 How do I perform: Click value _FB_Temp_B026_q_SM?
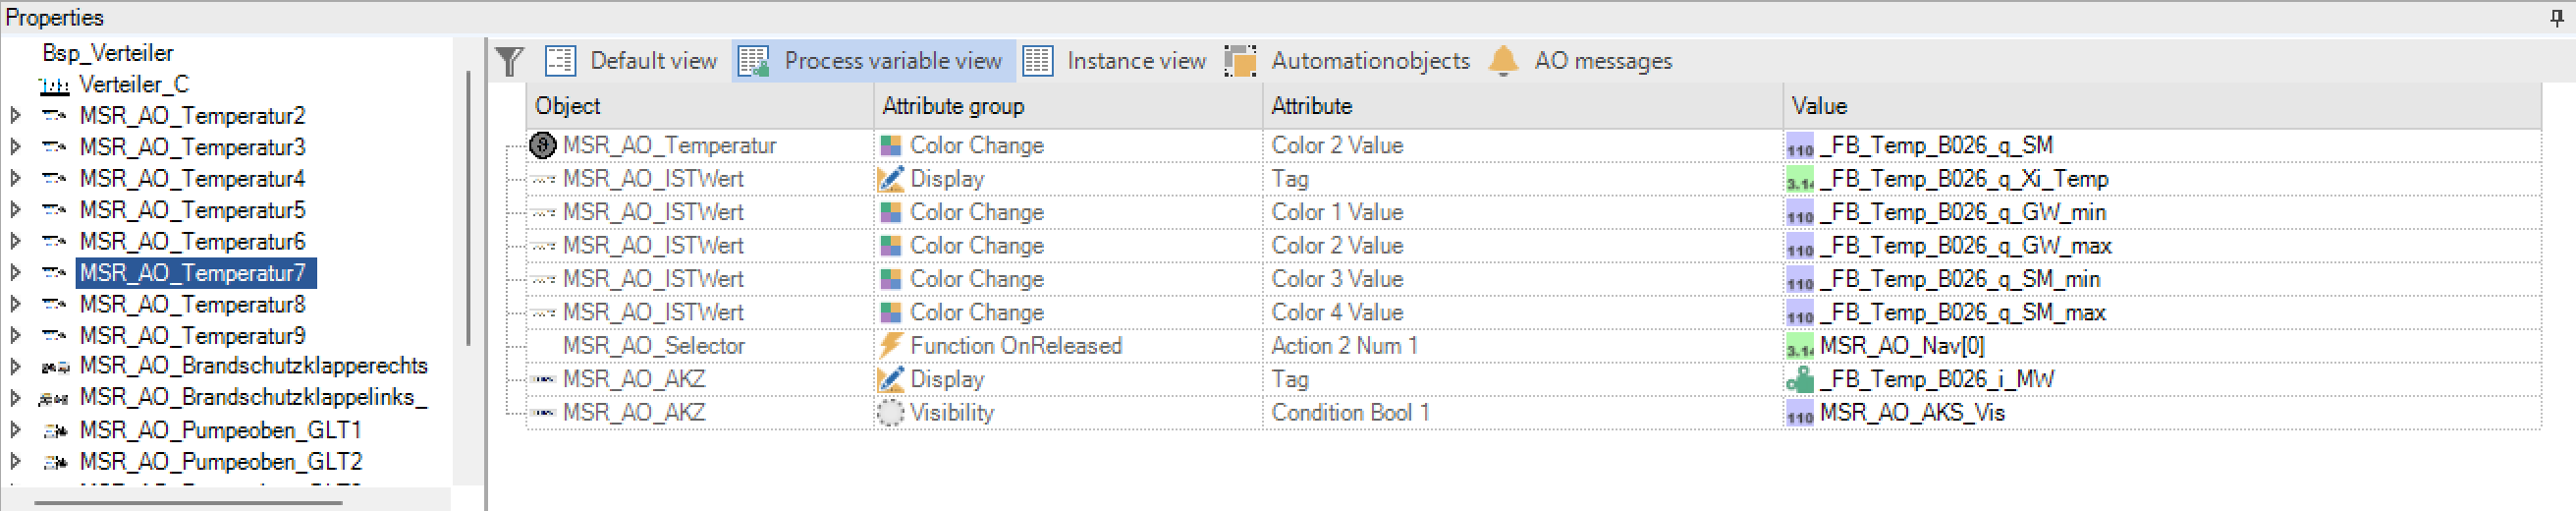pos(1936,146)
